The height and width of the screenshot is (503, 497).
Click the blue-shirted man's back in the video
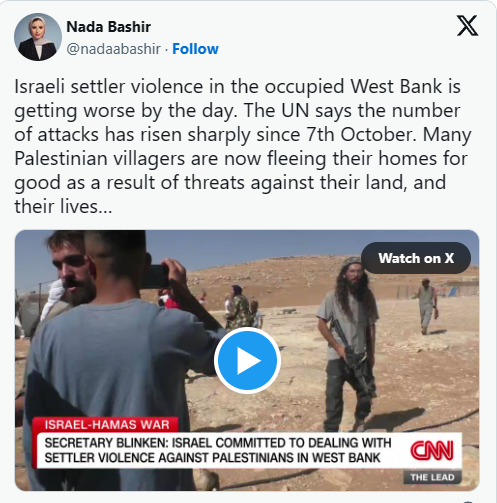[110, 373]
